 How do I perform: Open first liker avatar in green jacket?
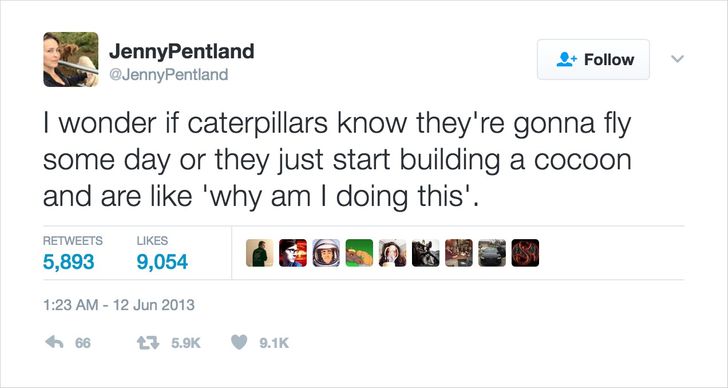pos(260,253)
